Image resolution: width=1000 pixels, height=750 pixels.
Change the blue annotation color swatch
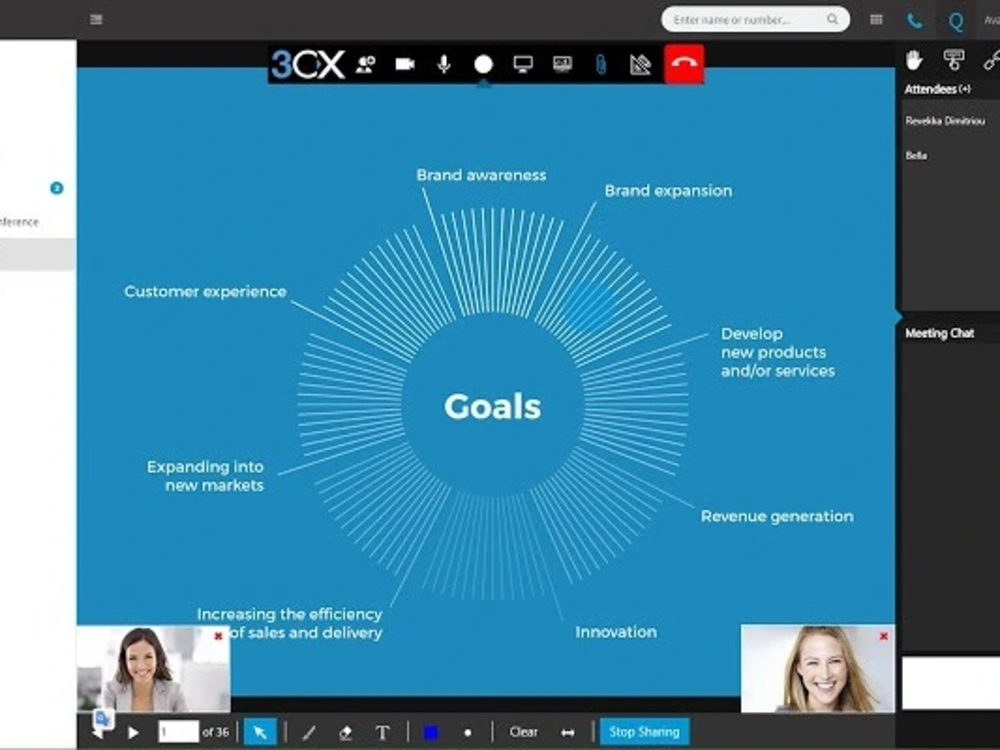[x=430, y=732]
